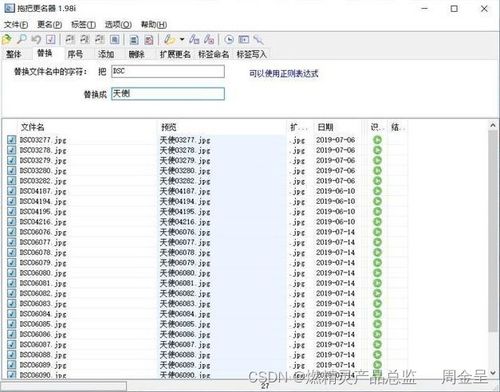Click the wrench settings toolbar icon

[x=258, y=40]
